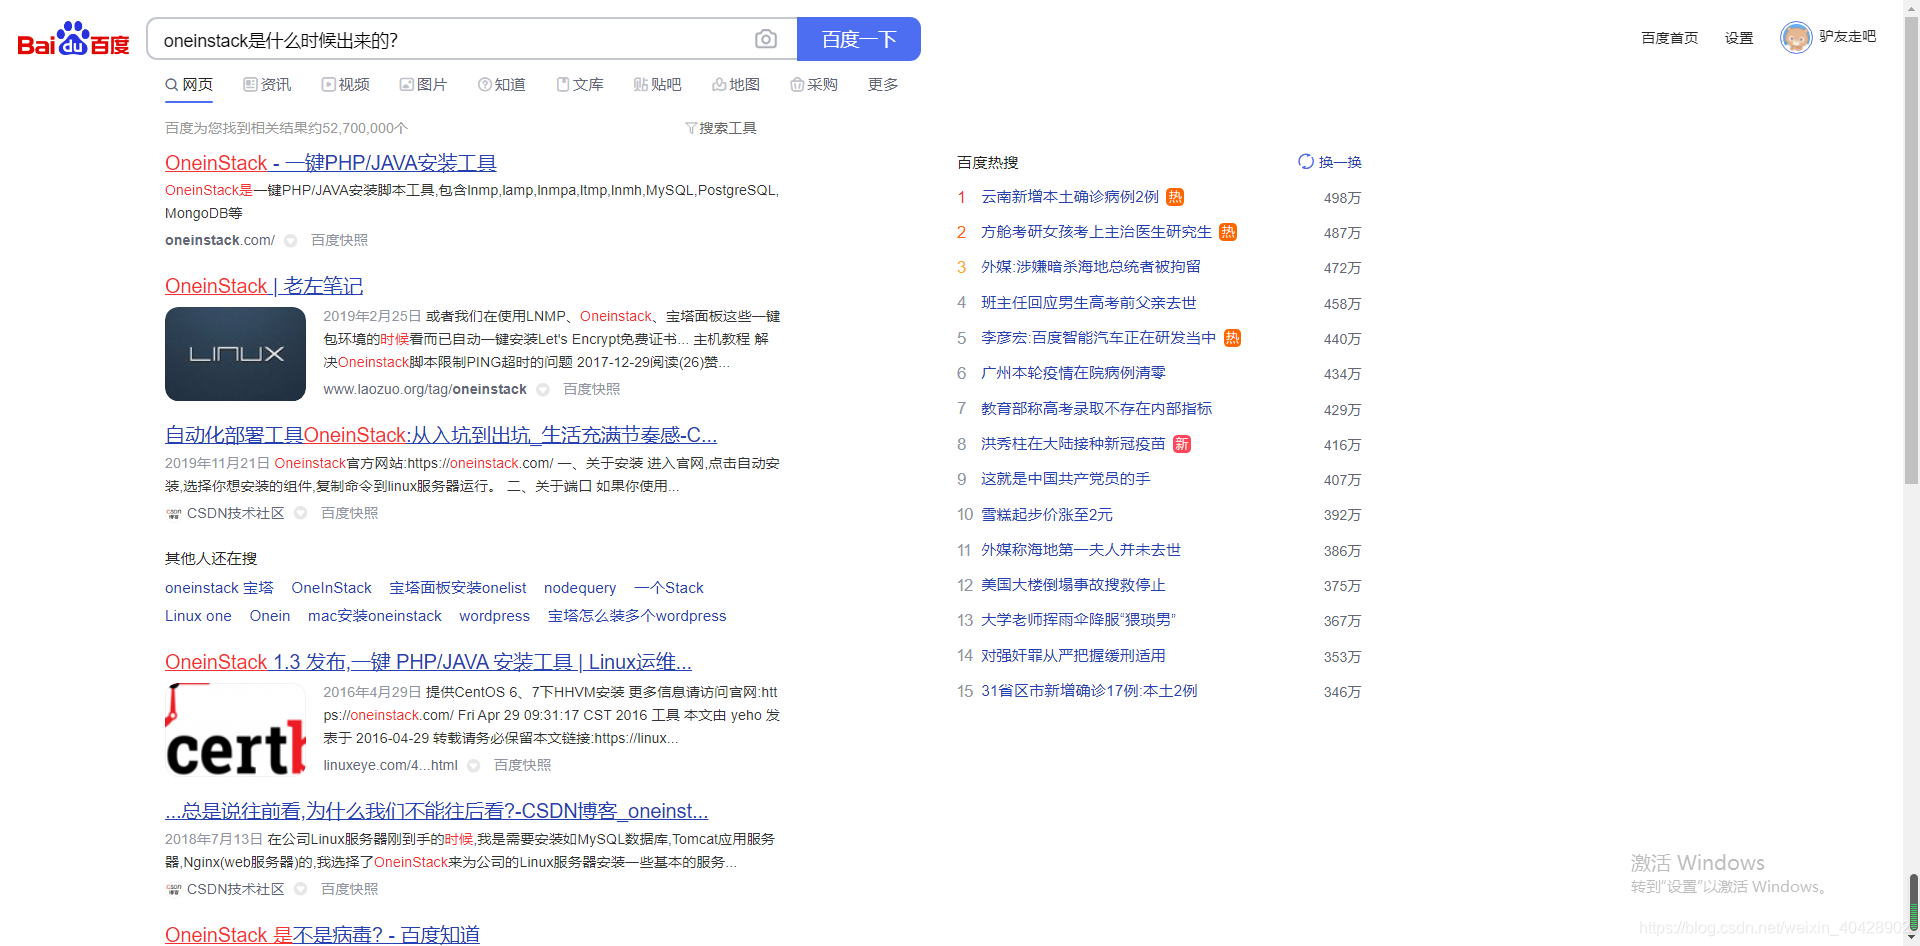Screen dimensions: 1920x946
Task: Click the LINUX thumbnail image
Action: (235, 354)
